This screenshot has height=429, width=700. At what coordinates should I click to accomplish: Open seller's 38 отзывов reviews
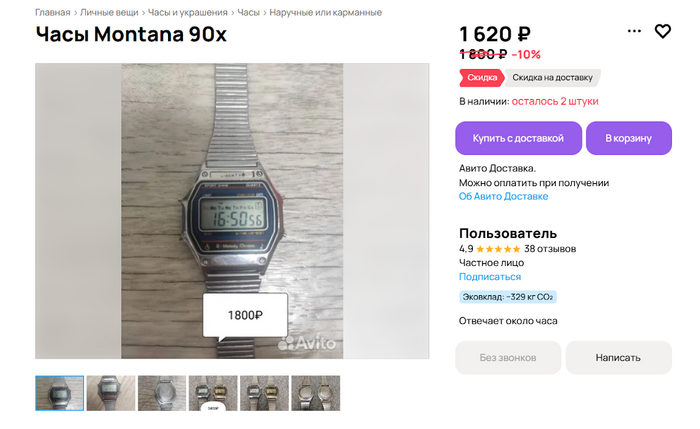pyautogui.click(x=550, y=249)
